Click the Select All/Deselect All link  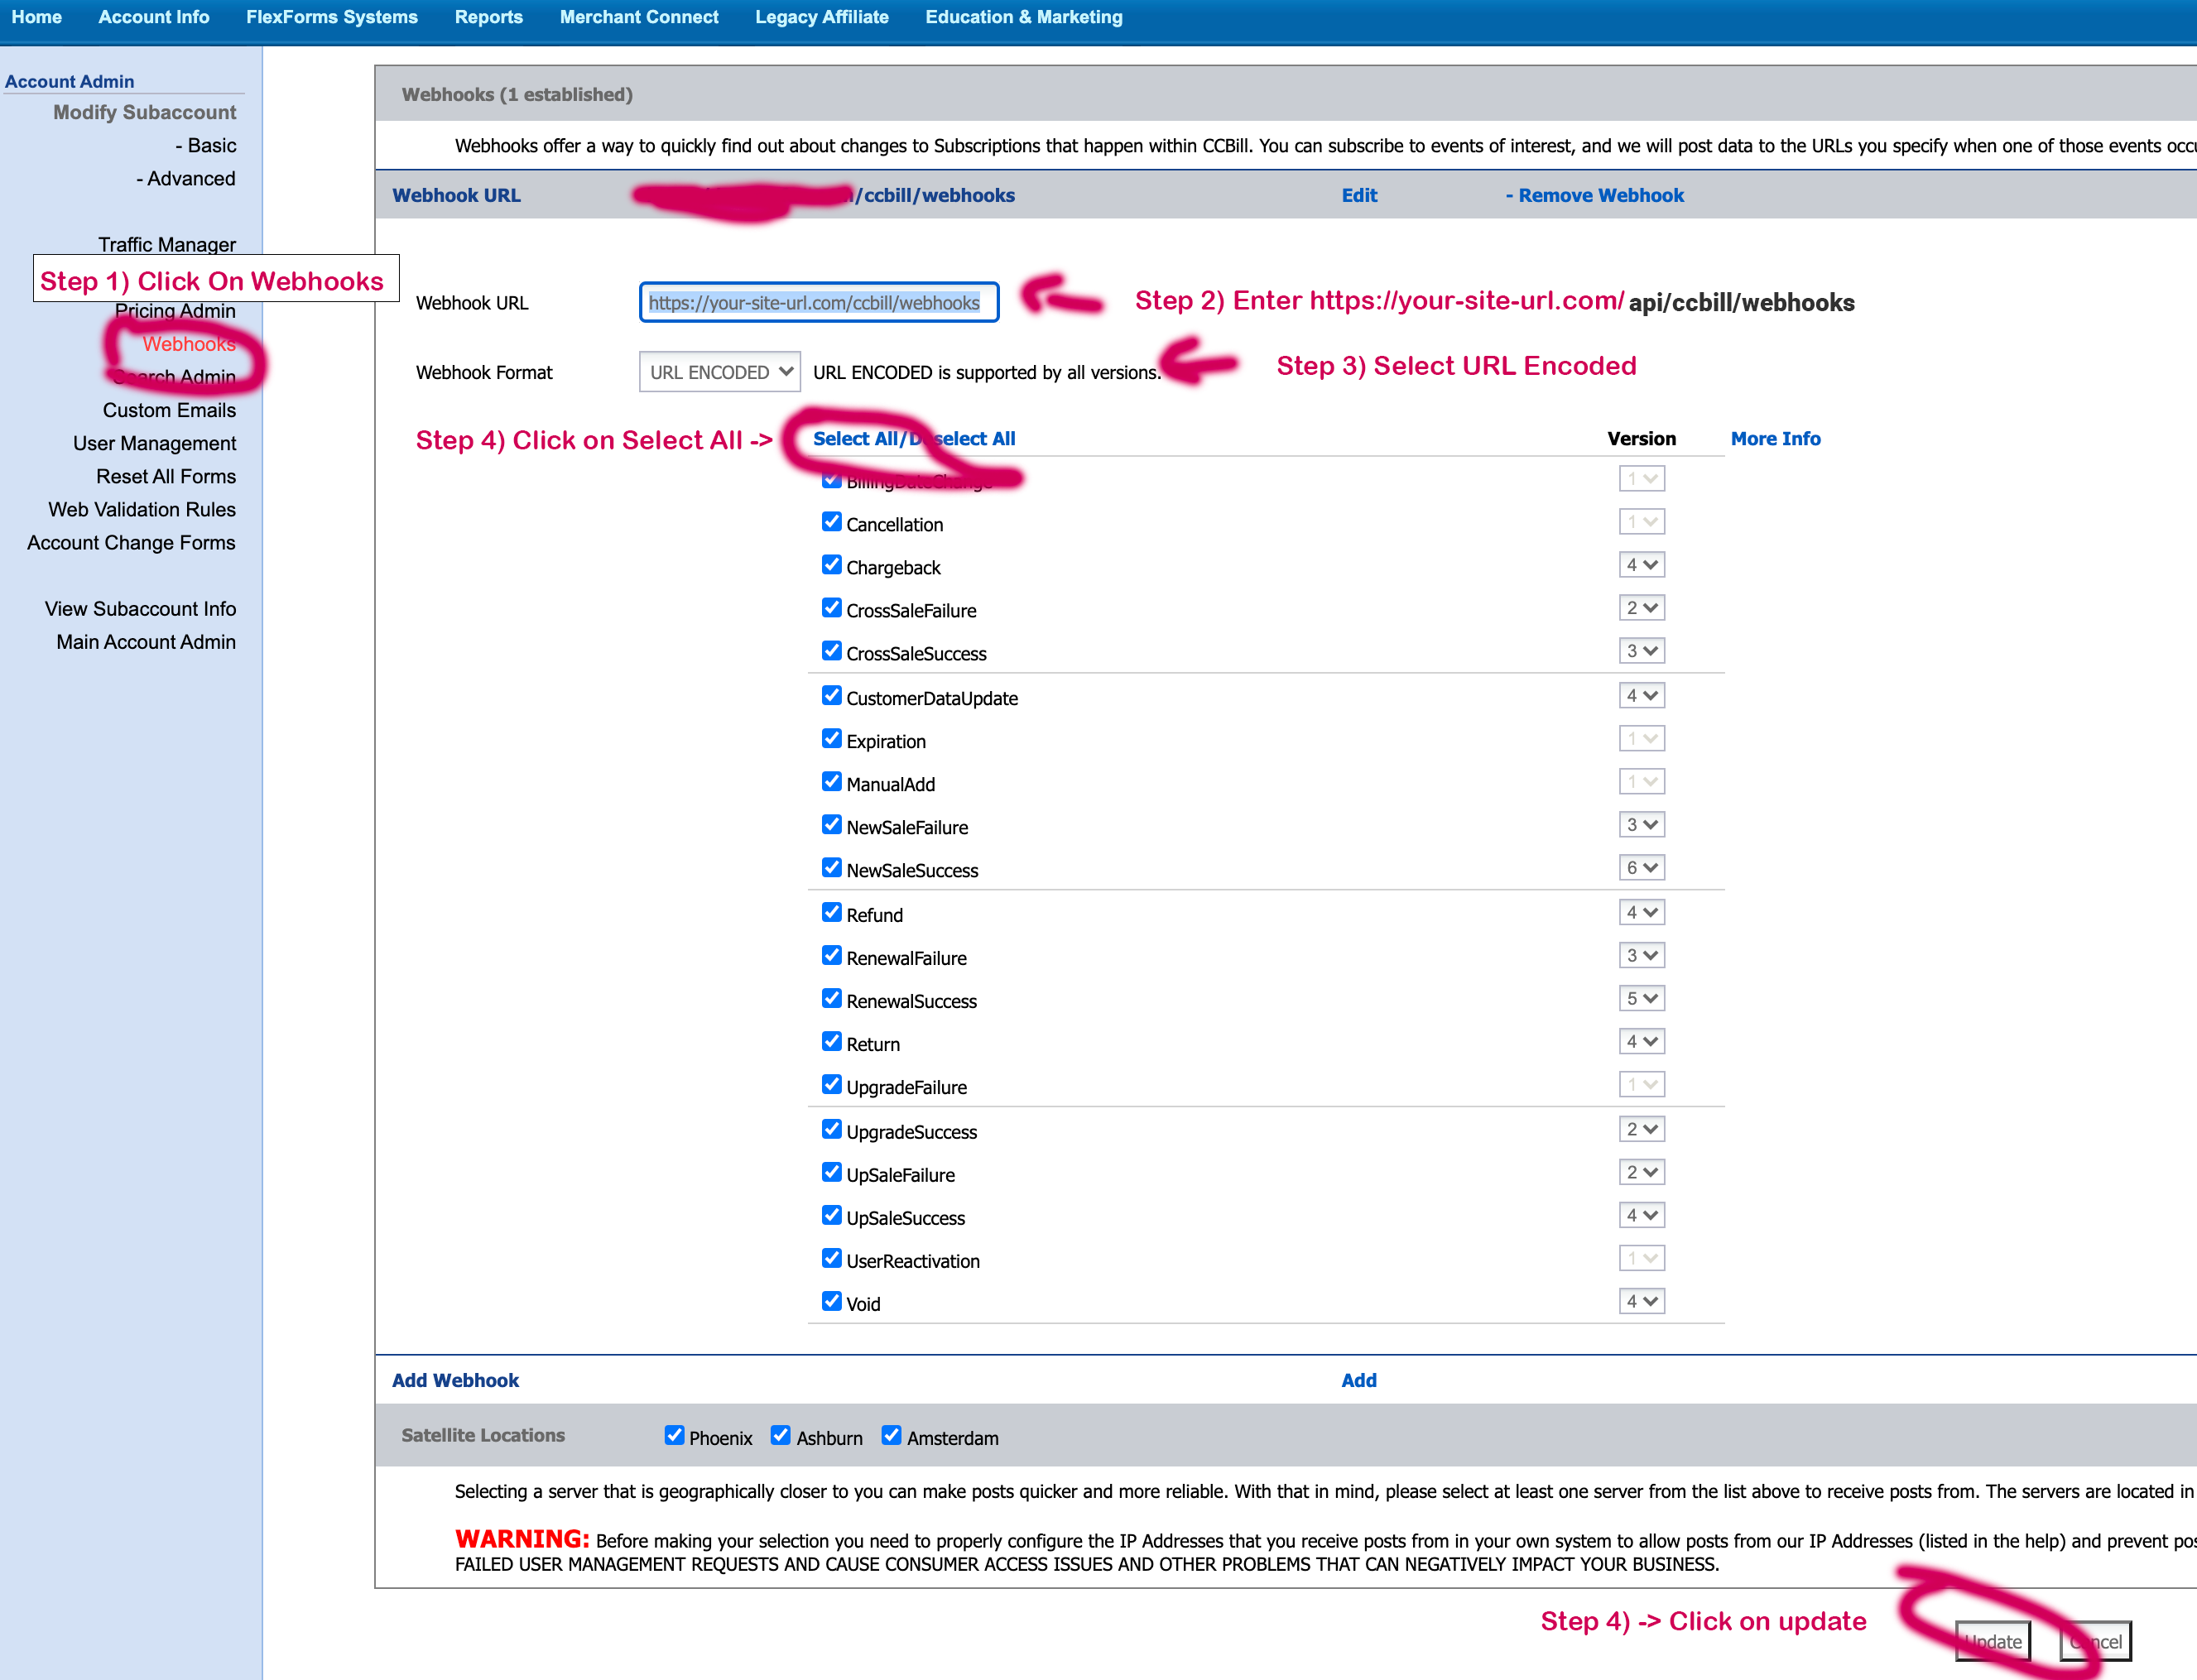click(x=913, y=438)
